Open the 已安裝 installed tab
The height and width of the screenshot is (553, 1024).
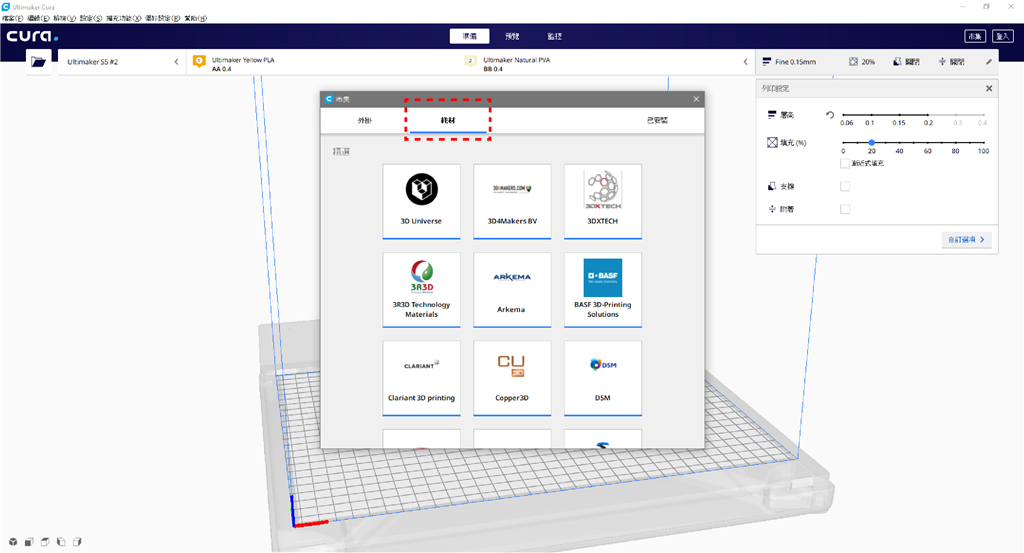[x=657, y=120]
